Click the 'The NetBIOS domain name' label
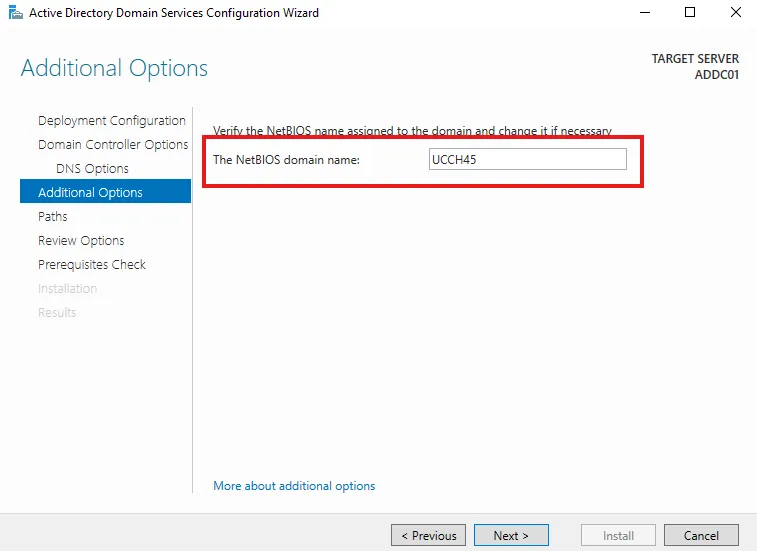Image resolution: width=757 pixels, height=551 pixels. pos(286,160)
